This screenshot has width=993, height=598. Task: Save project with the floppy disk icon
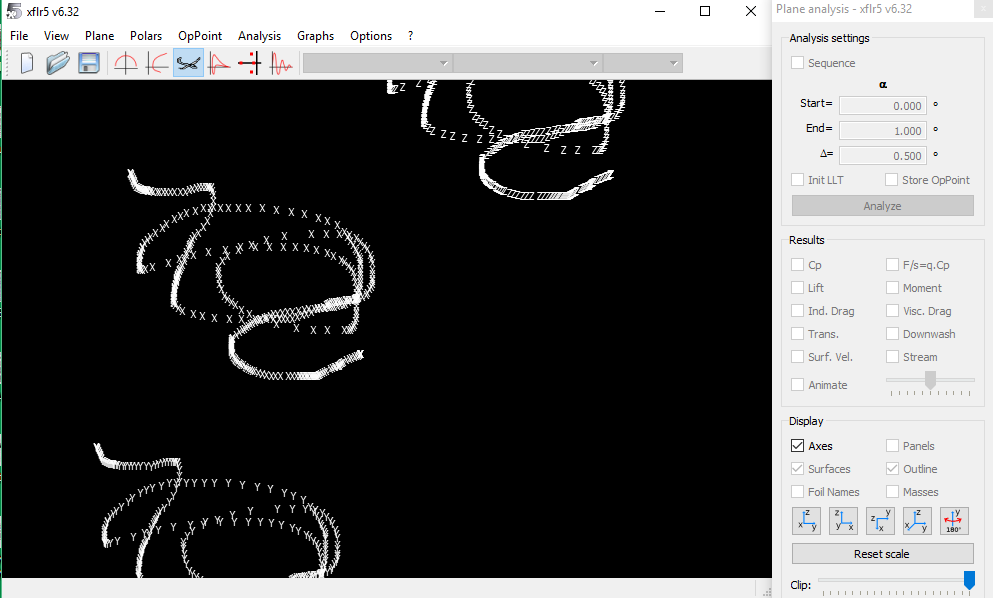[x=89, y=63]
